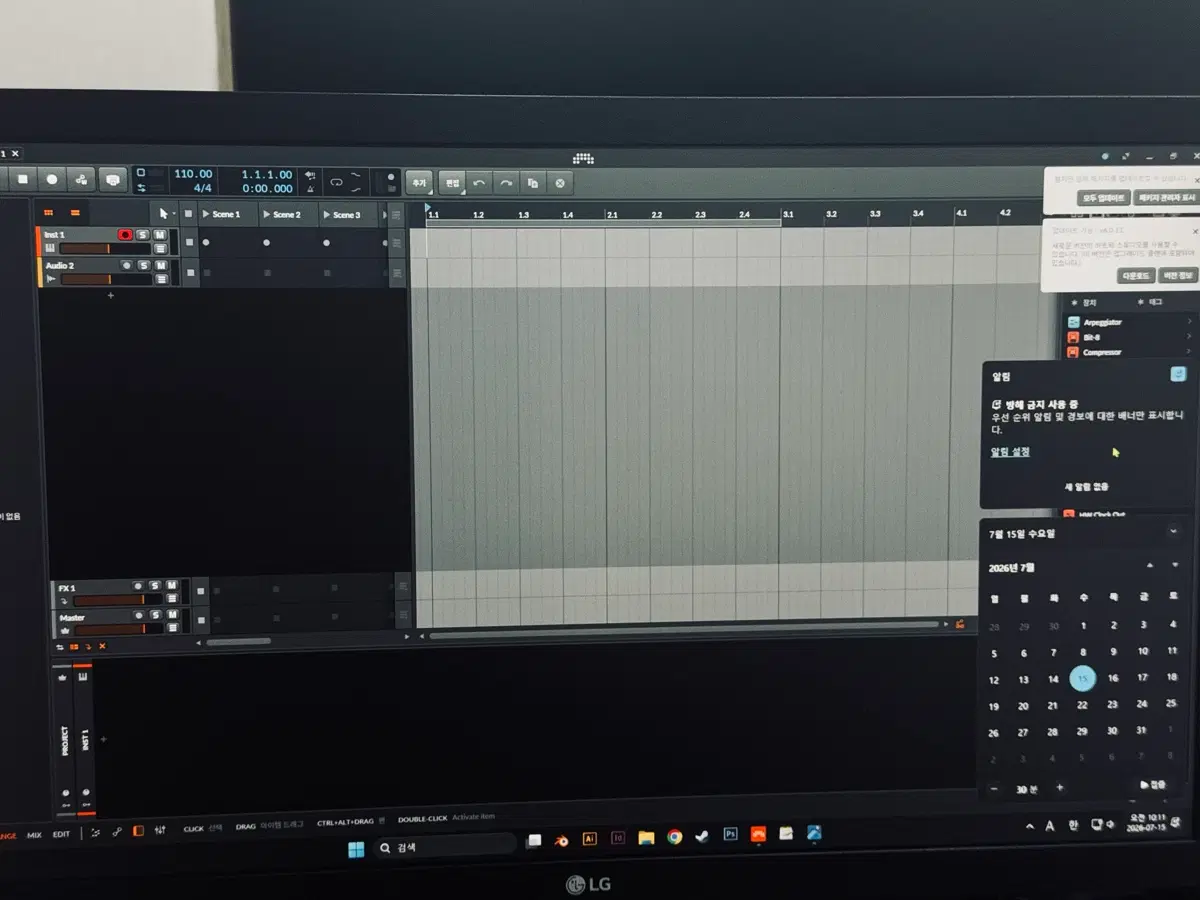
Task: Expand the Arpeggiator row's arrow in the browser
Action: [1189, 322]
